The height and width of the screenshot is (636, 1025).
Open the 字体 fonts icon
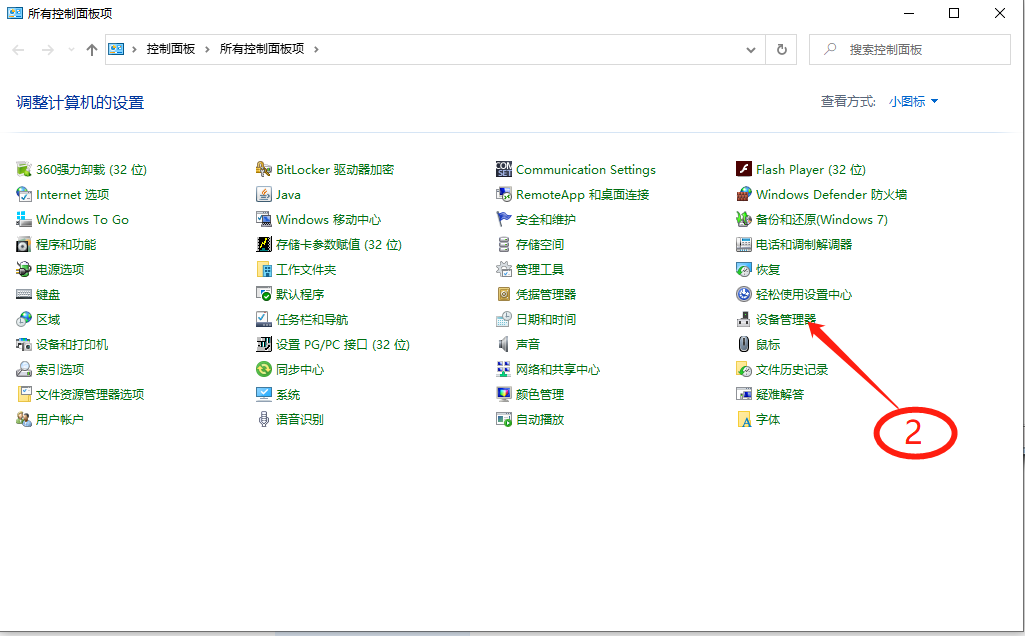[743, 420]
